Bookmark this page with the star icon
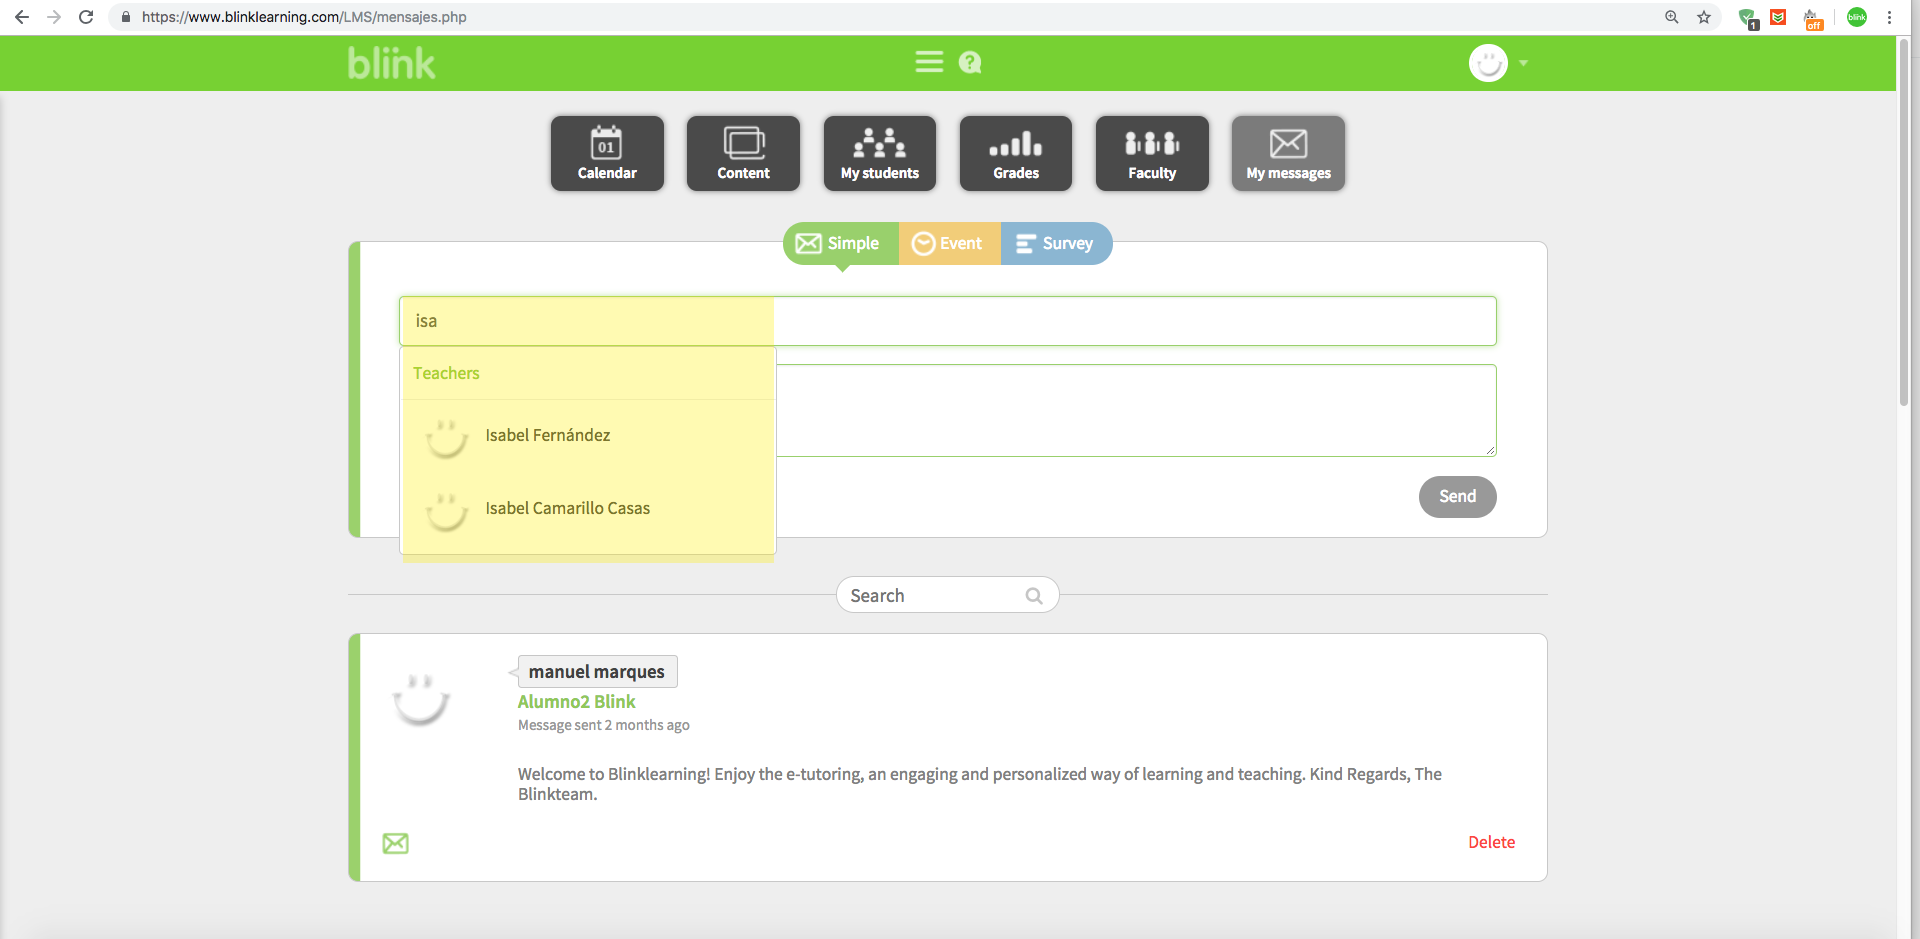 point(1704,17)
